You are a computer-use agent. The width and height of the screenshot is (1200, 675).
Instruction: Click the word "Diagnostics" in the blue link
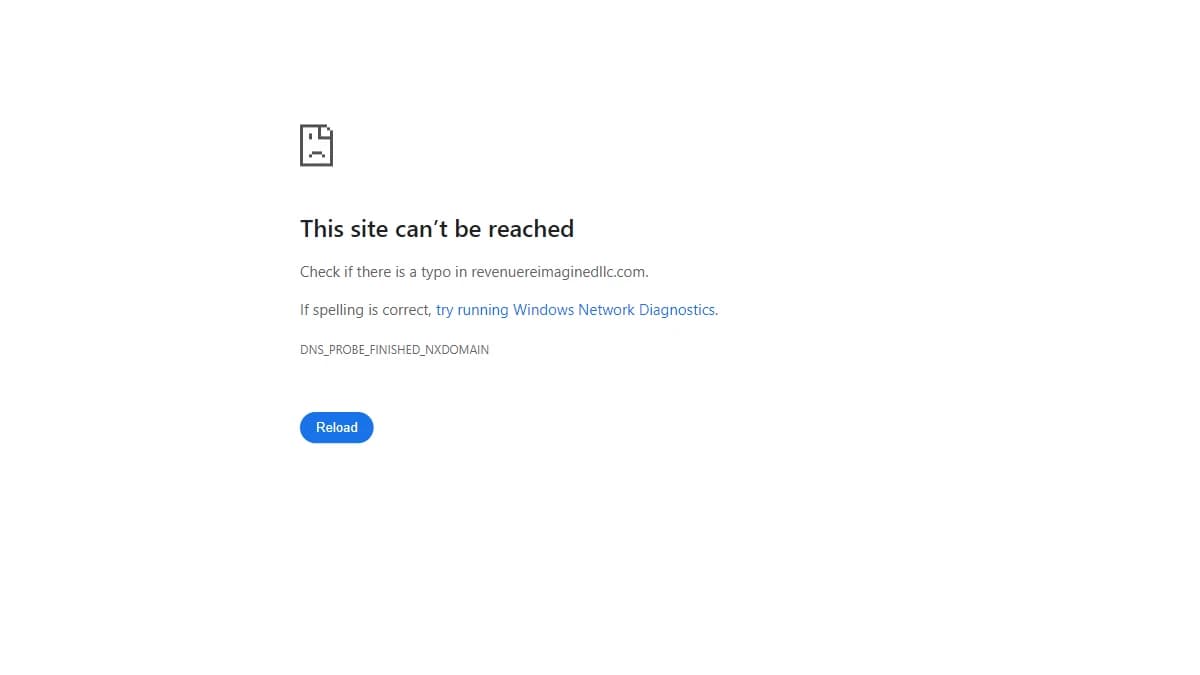(x=677, y=310)
